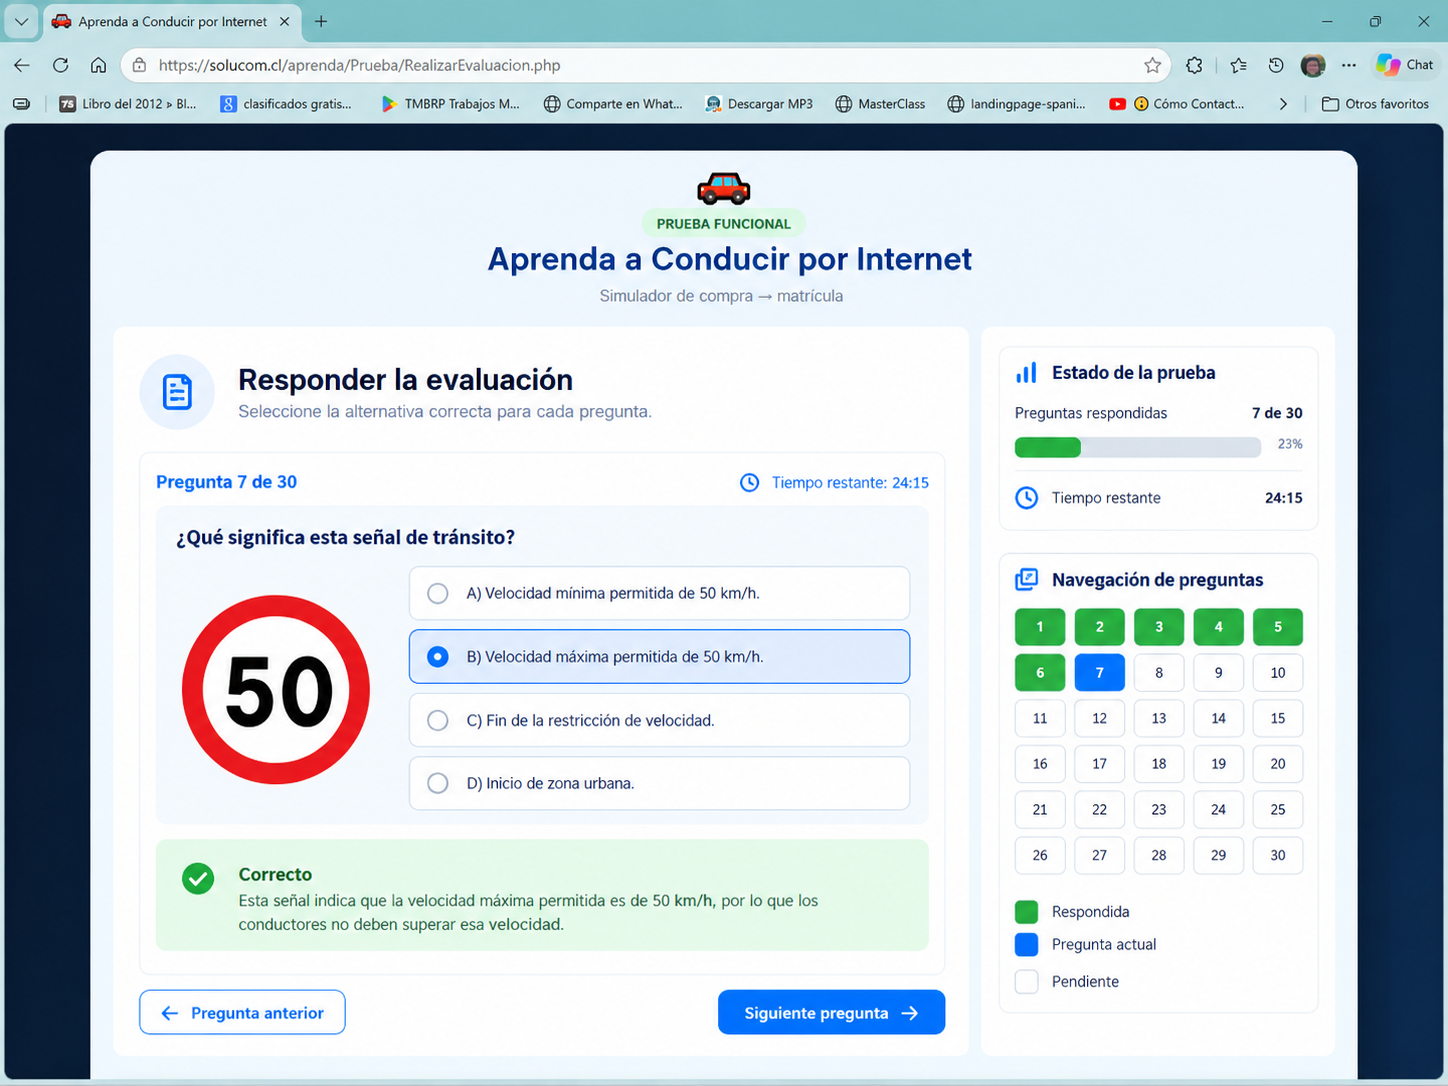This screenshot has height=1086, width=1448.
Task: Open the Descargar MP3 bookmark
Action: coord(759,104)
